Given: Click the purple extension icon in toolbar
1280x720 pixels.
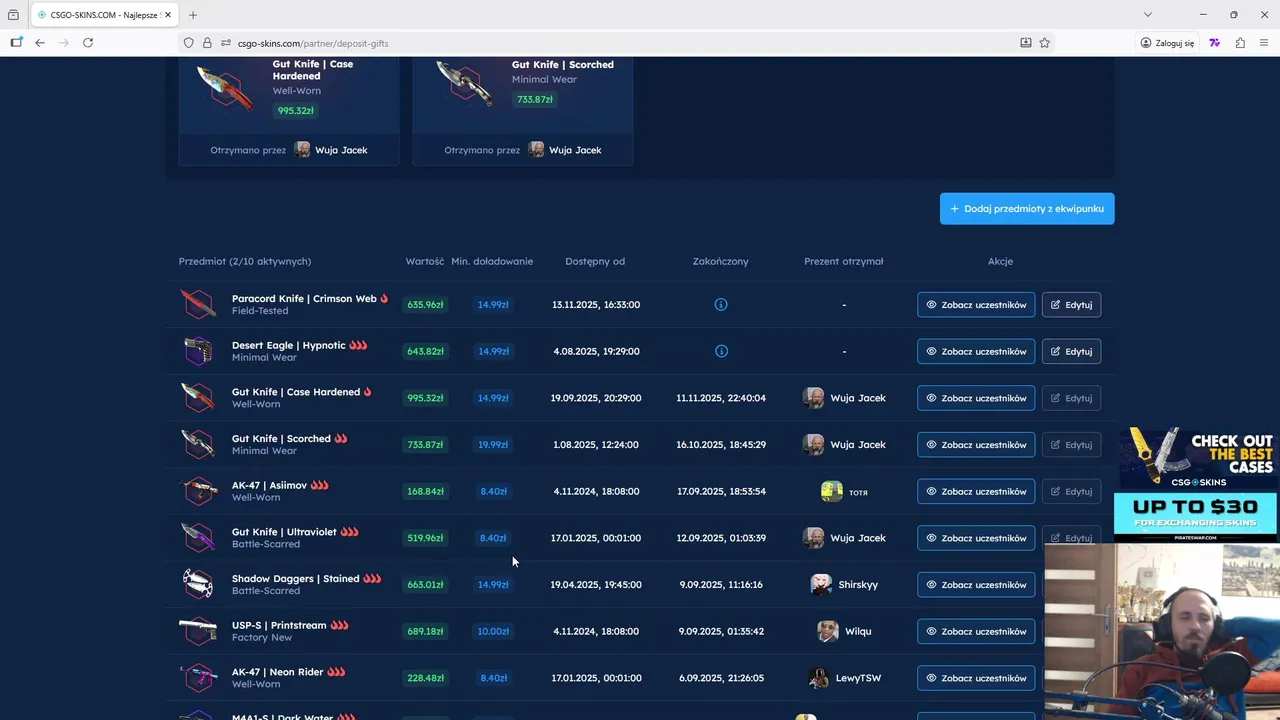Looking at the screenshot, I should coord(1215,43).
